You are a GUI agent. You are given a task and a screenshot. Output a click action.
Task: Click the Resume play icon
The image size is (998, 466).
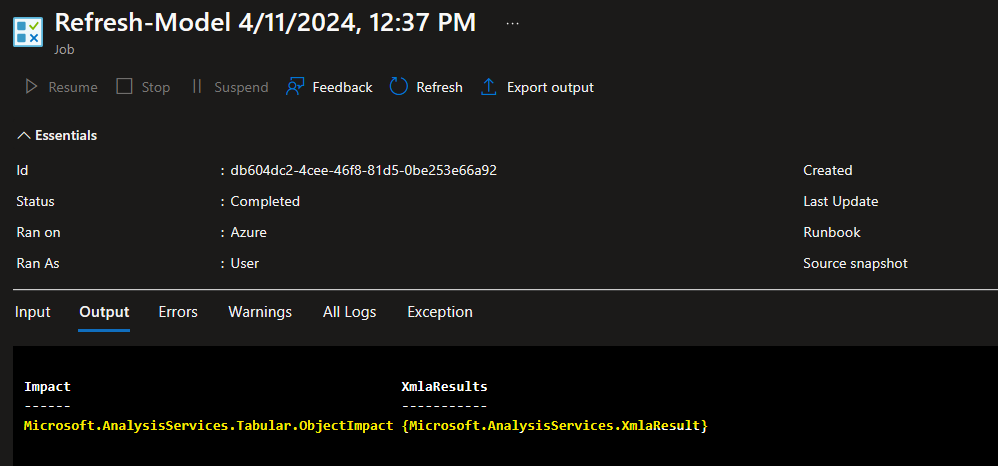[x=31, y=87]
